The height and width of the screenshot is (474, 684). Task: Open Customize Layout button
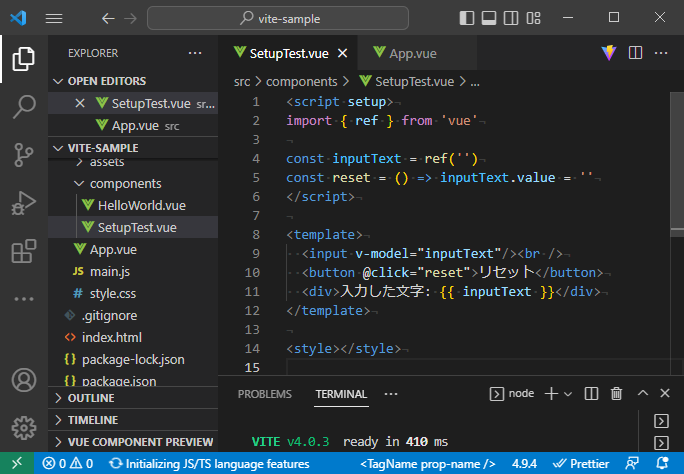(533, 18)
